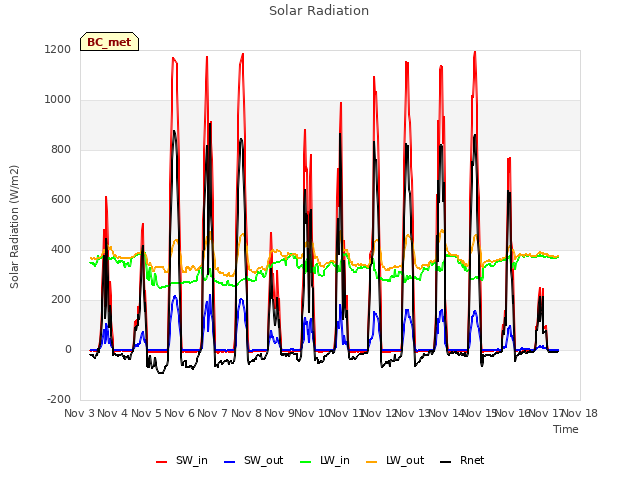This screenshot has height=480, width=640.
Task: Click the 1000 y-axis tick label
Action: 58,100
